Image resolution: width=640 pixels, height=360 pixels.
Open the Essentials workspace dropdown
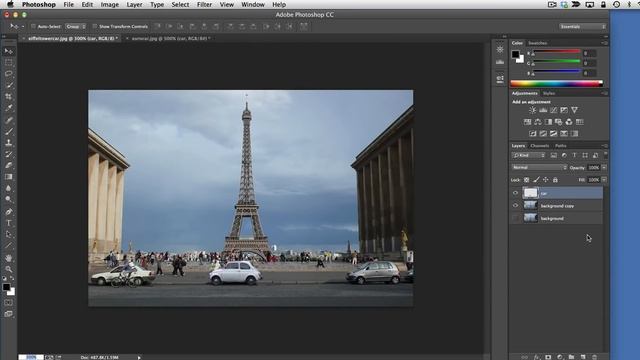582,27
